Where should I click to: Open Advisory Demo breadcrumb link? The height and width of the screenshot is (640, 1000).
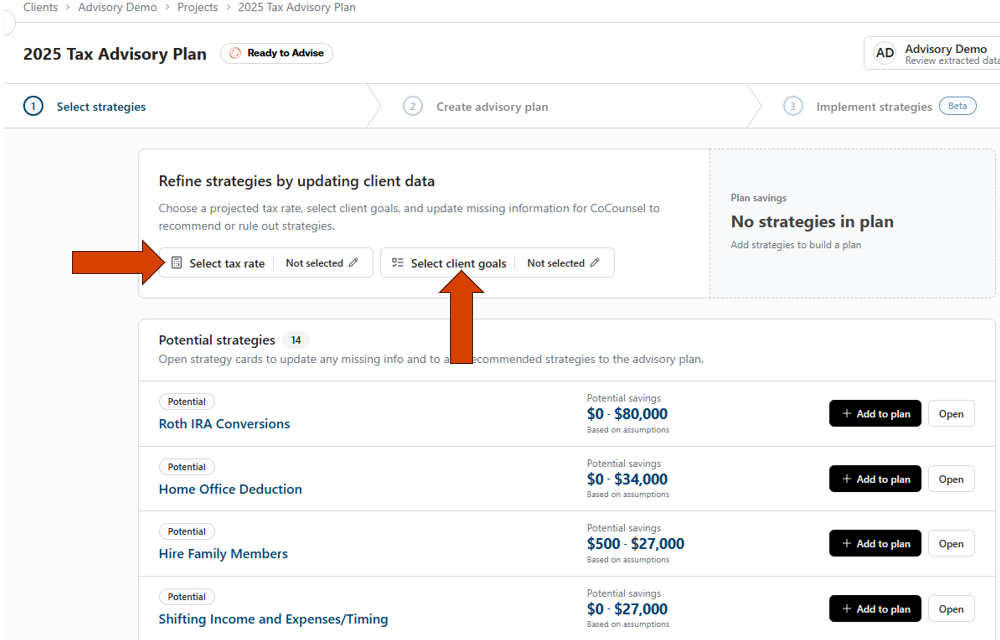117,7
